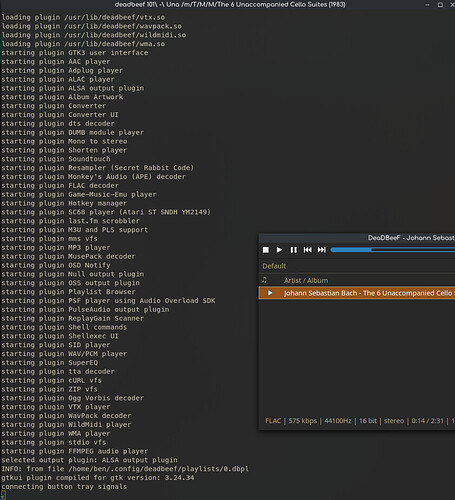The image size is (455, 500).
Task: Click the playing indicator triangle in the track row
Action: click(270, 293)
